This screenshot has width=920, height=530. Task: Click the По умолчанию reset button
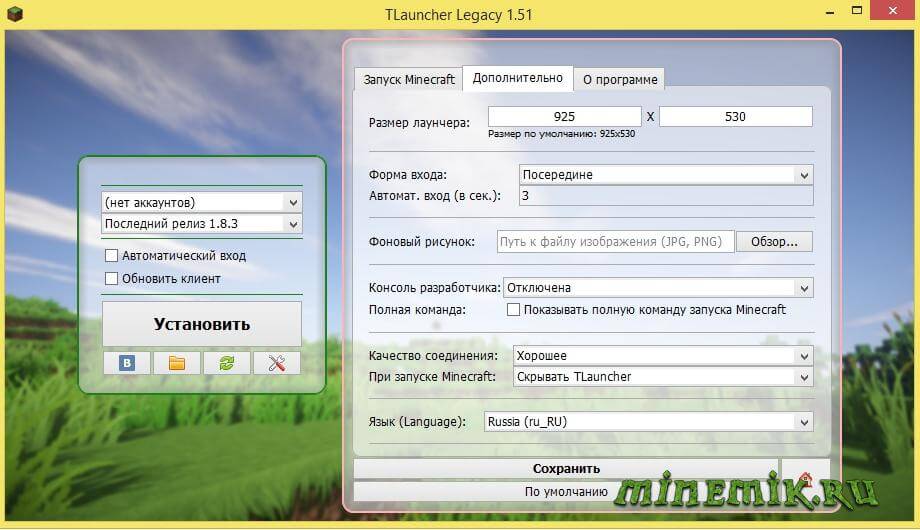(566, 491)
